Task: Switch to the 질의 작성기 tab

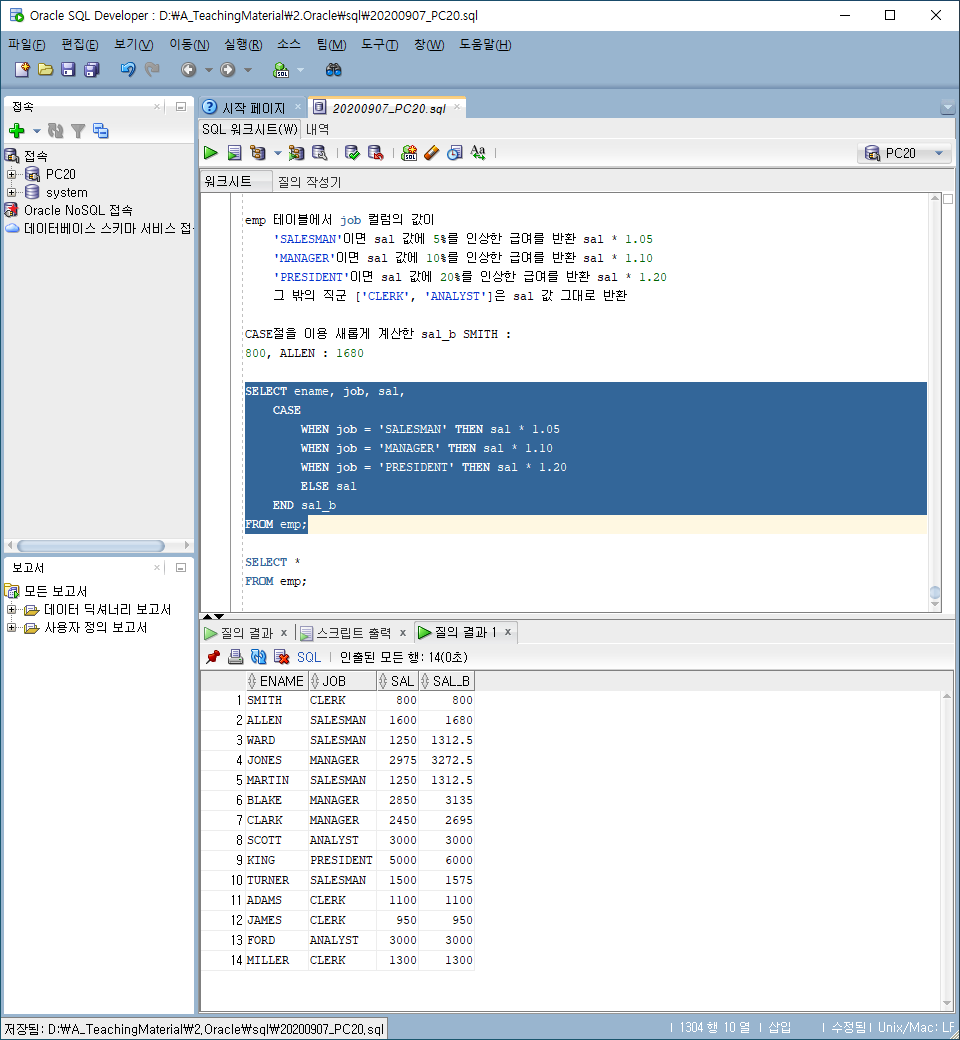Action: click(x=309, y=182)
